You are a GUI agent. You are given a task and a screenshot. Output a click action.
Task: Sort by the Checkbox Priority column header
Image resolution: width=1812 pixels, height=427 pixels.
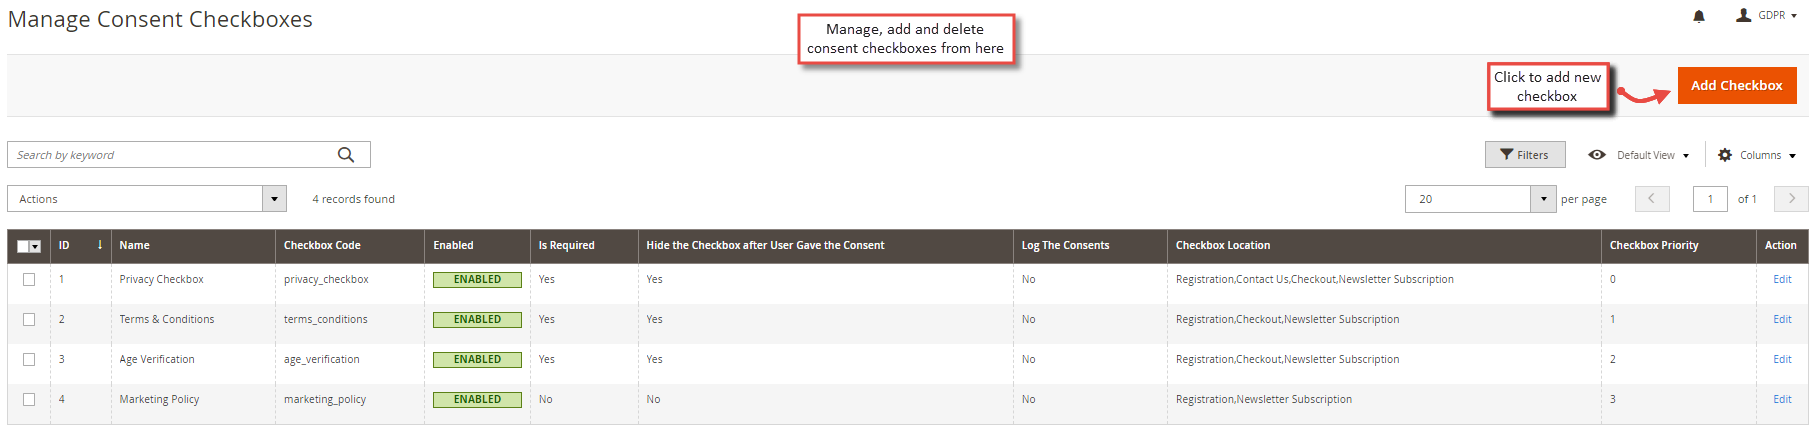[x=1654, y=245]
